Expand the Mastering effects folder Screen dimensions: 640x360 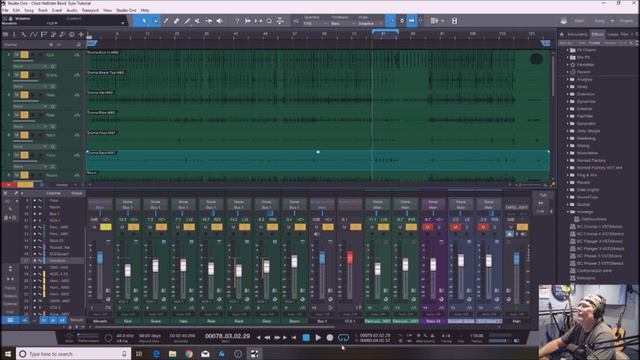coord(568,138)
